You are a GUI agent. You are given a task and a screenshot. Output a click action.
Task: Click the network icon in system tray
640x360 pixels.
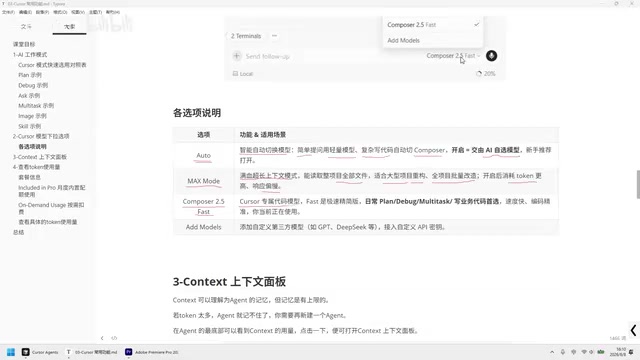click(584, 352)
